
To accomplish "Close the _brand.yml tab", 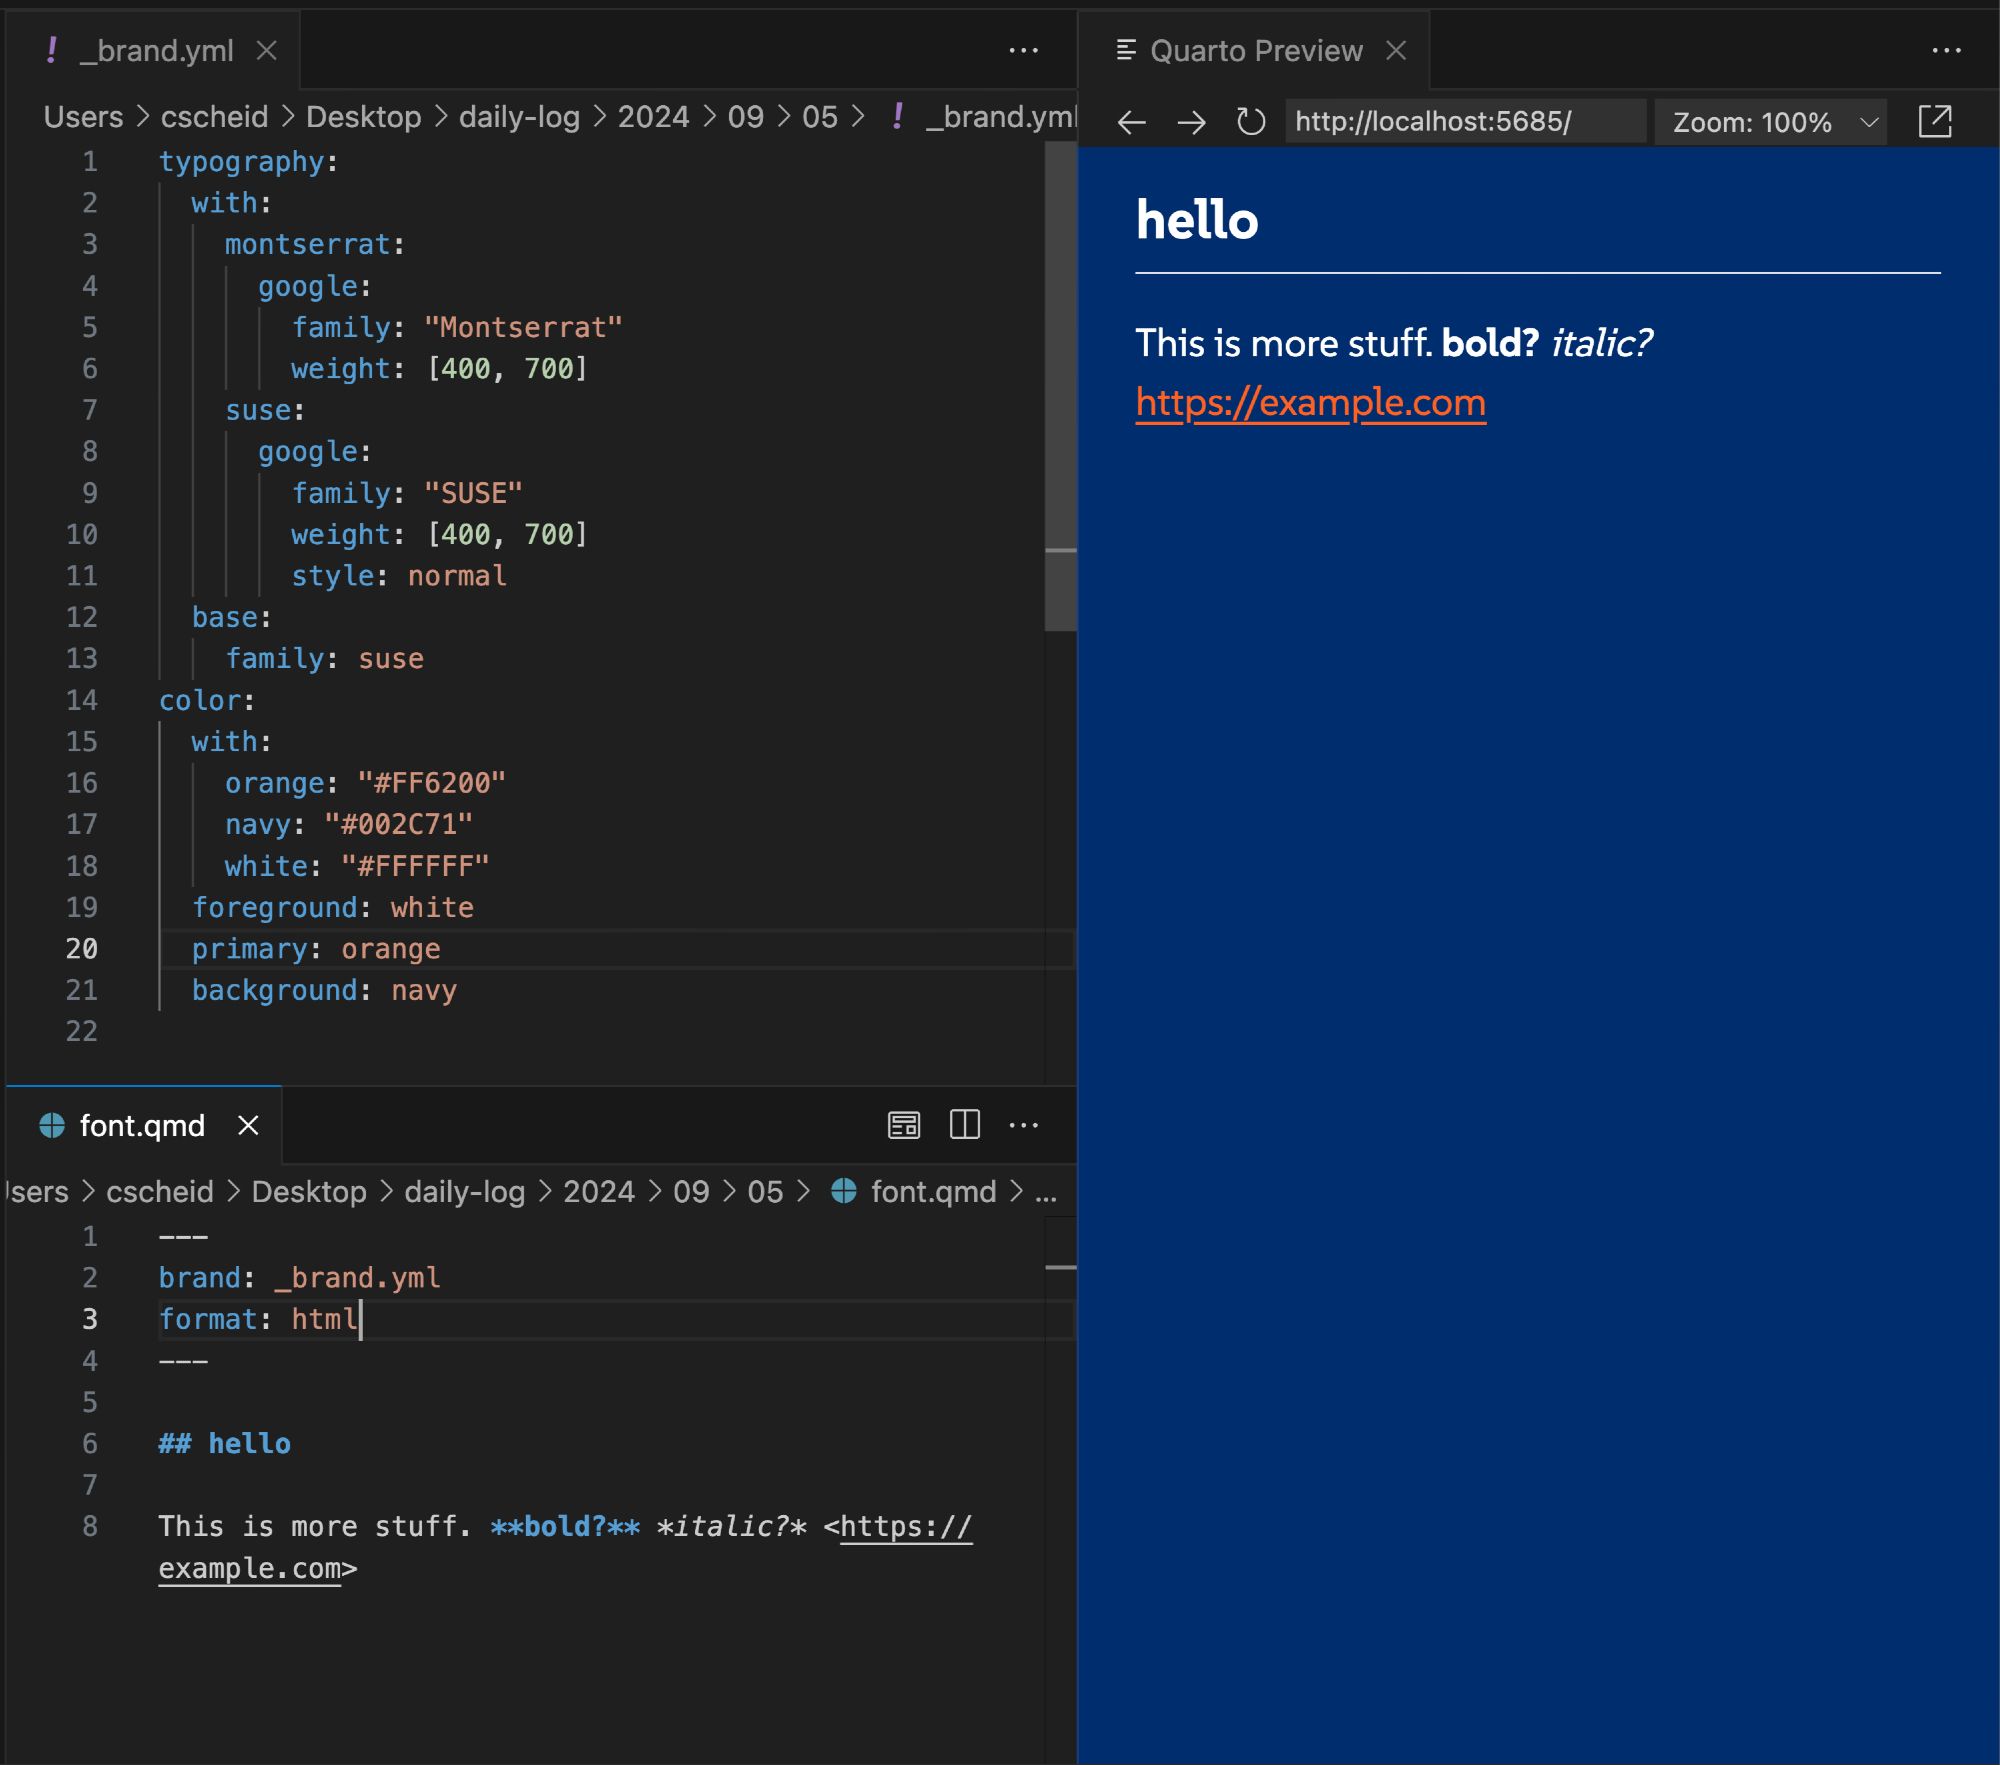I will [x=266, y=50].
